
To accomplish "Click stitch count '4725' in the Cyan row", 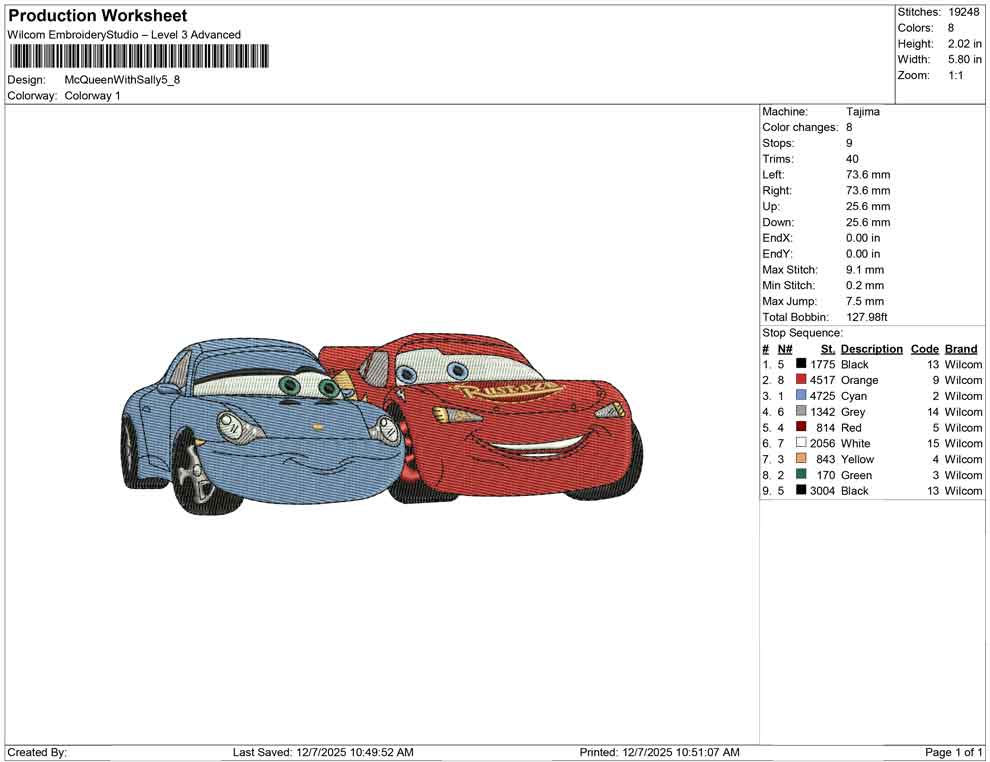I will [822, 396].
